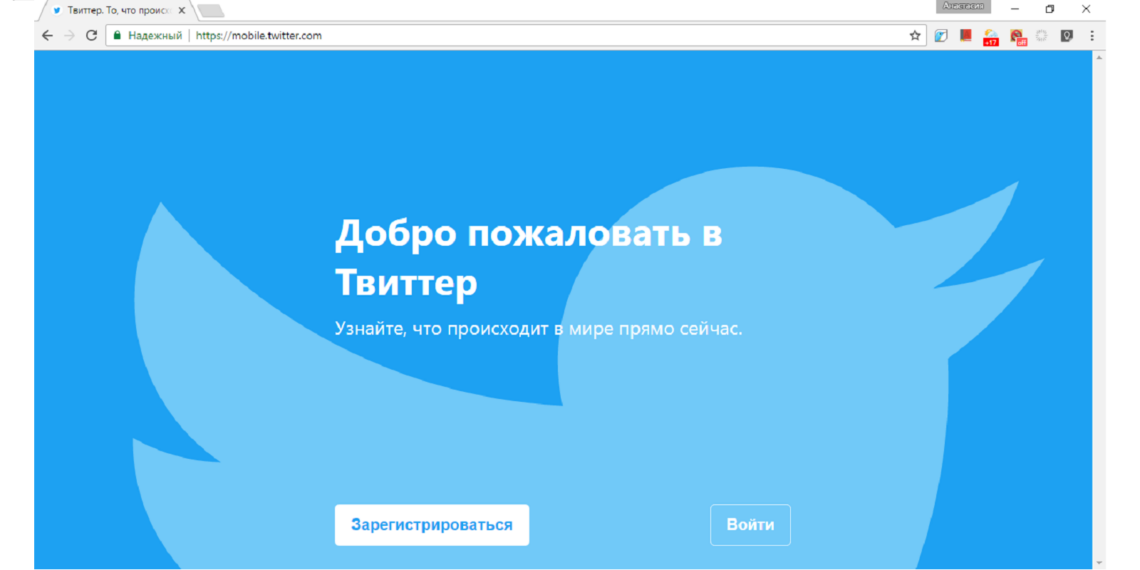The width and height of the screenshot is (1140, 570).
Task: Click the scrollbar down arrow
Action: tap(1099, 562)
